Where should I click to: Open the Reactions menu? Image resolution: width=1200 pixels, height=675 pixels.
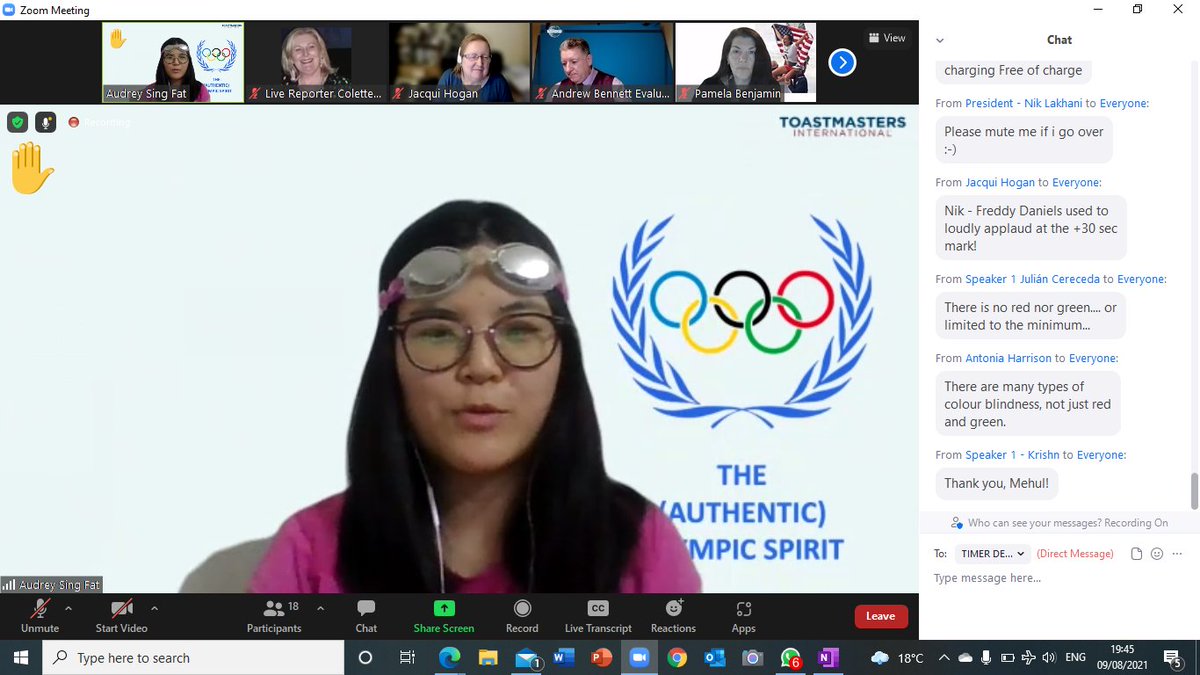[x=673, y=615]
